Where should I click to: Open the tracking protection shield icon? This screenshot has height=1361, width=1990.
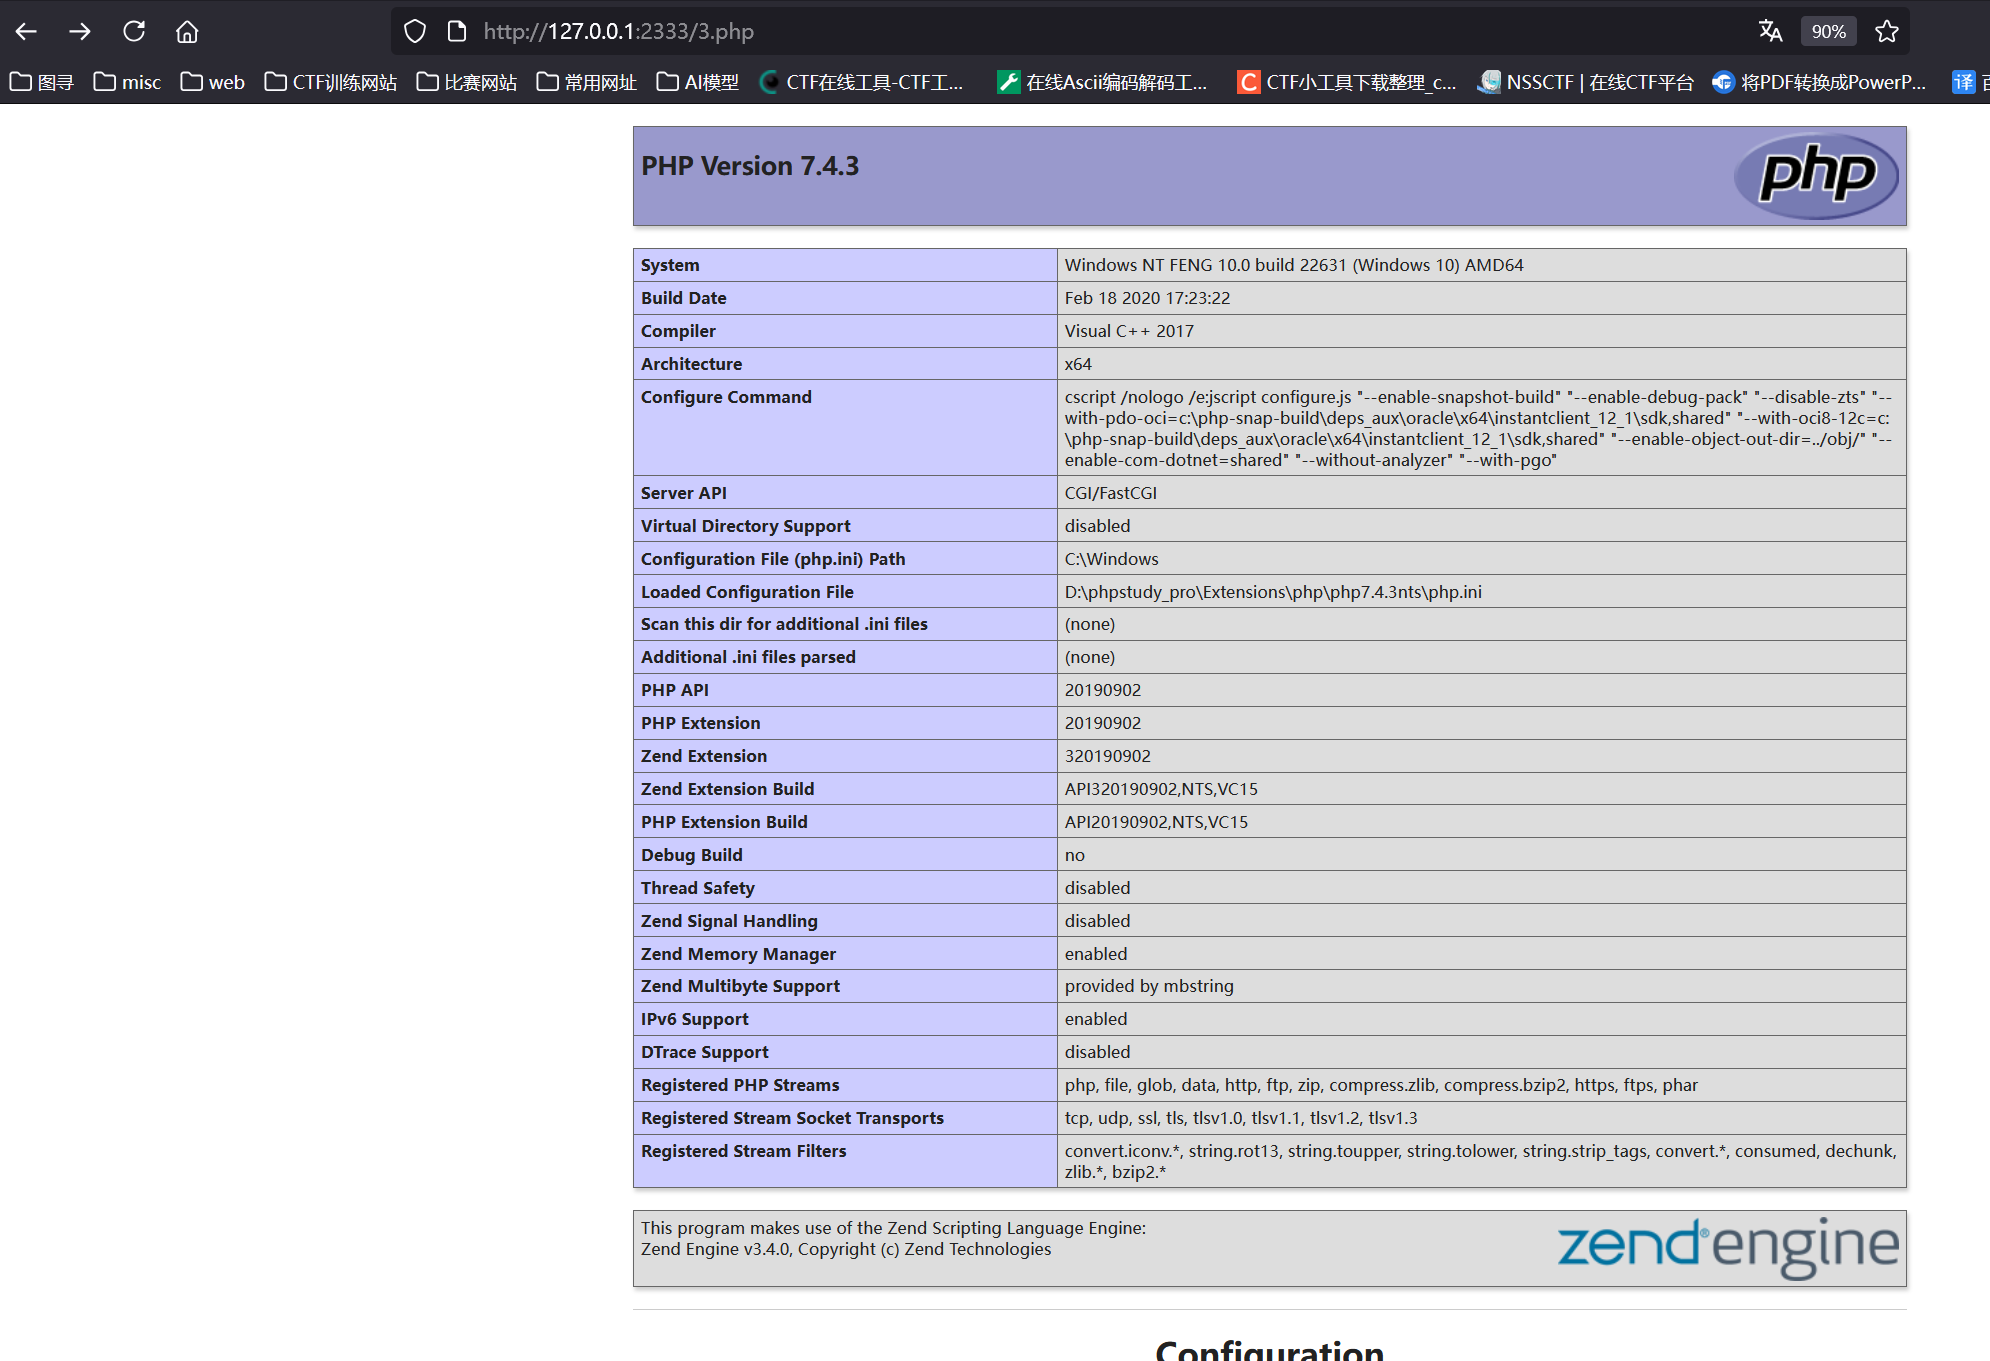coord(415,31)
